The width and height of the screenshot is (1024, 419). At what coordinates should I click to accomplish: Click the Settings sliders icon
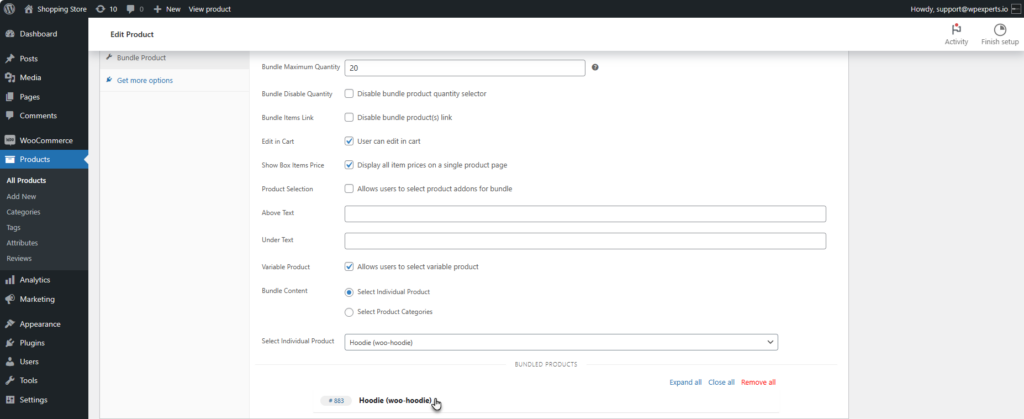[x=10, y=399]
